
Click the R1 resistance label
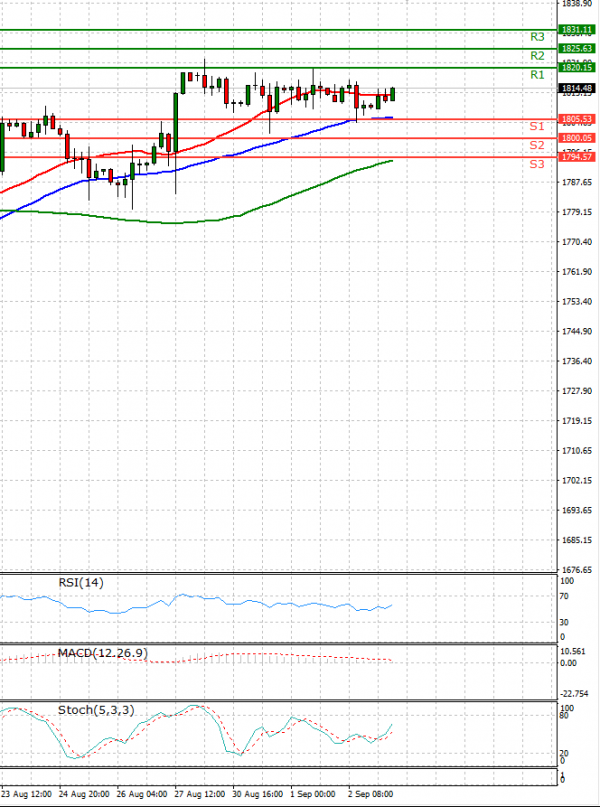(x=537, y=75)
